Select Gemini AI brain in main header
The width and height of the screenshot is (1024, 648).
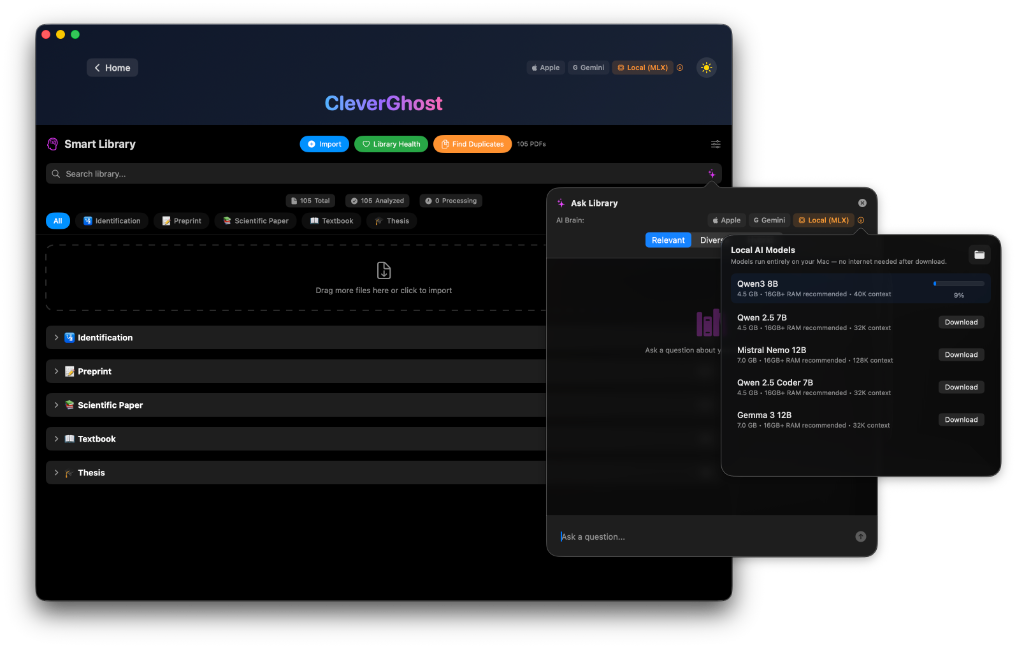tap(588, 68)
